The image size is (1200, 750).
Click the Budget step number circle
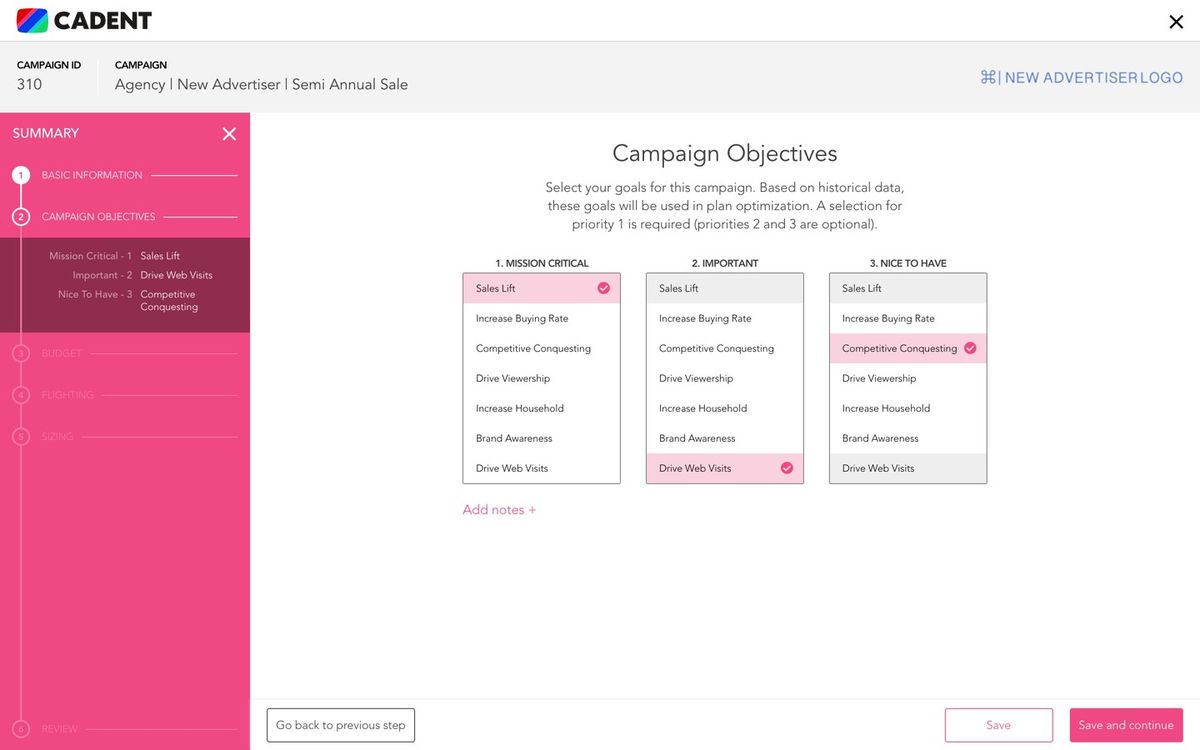tap(21, 353)
